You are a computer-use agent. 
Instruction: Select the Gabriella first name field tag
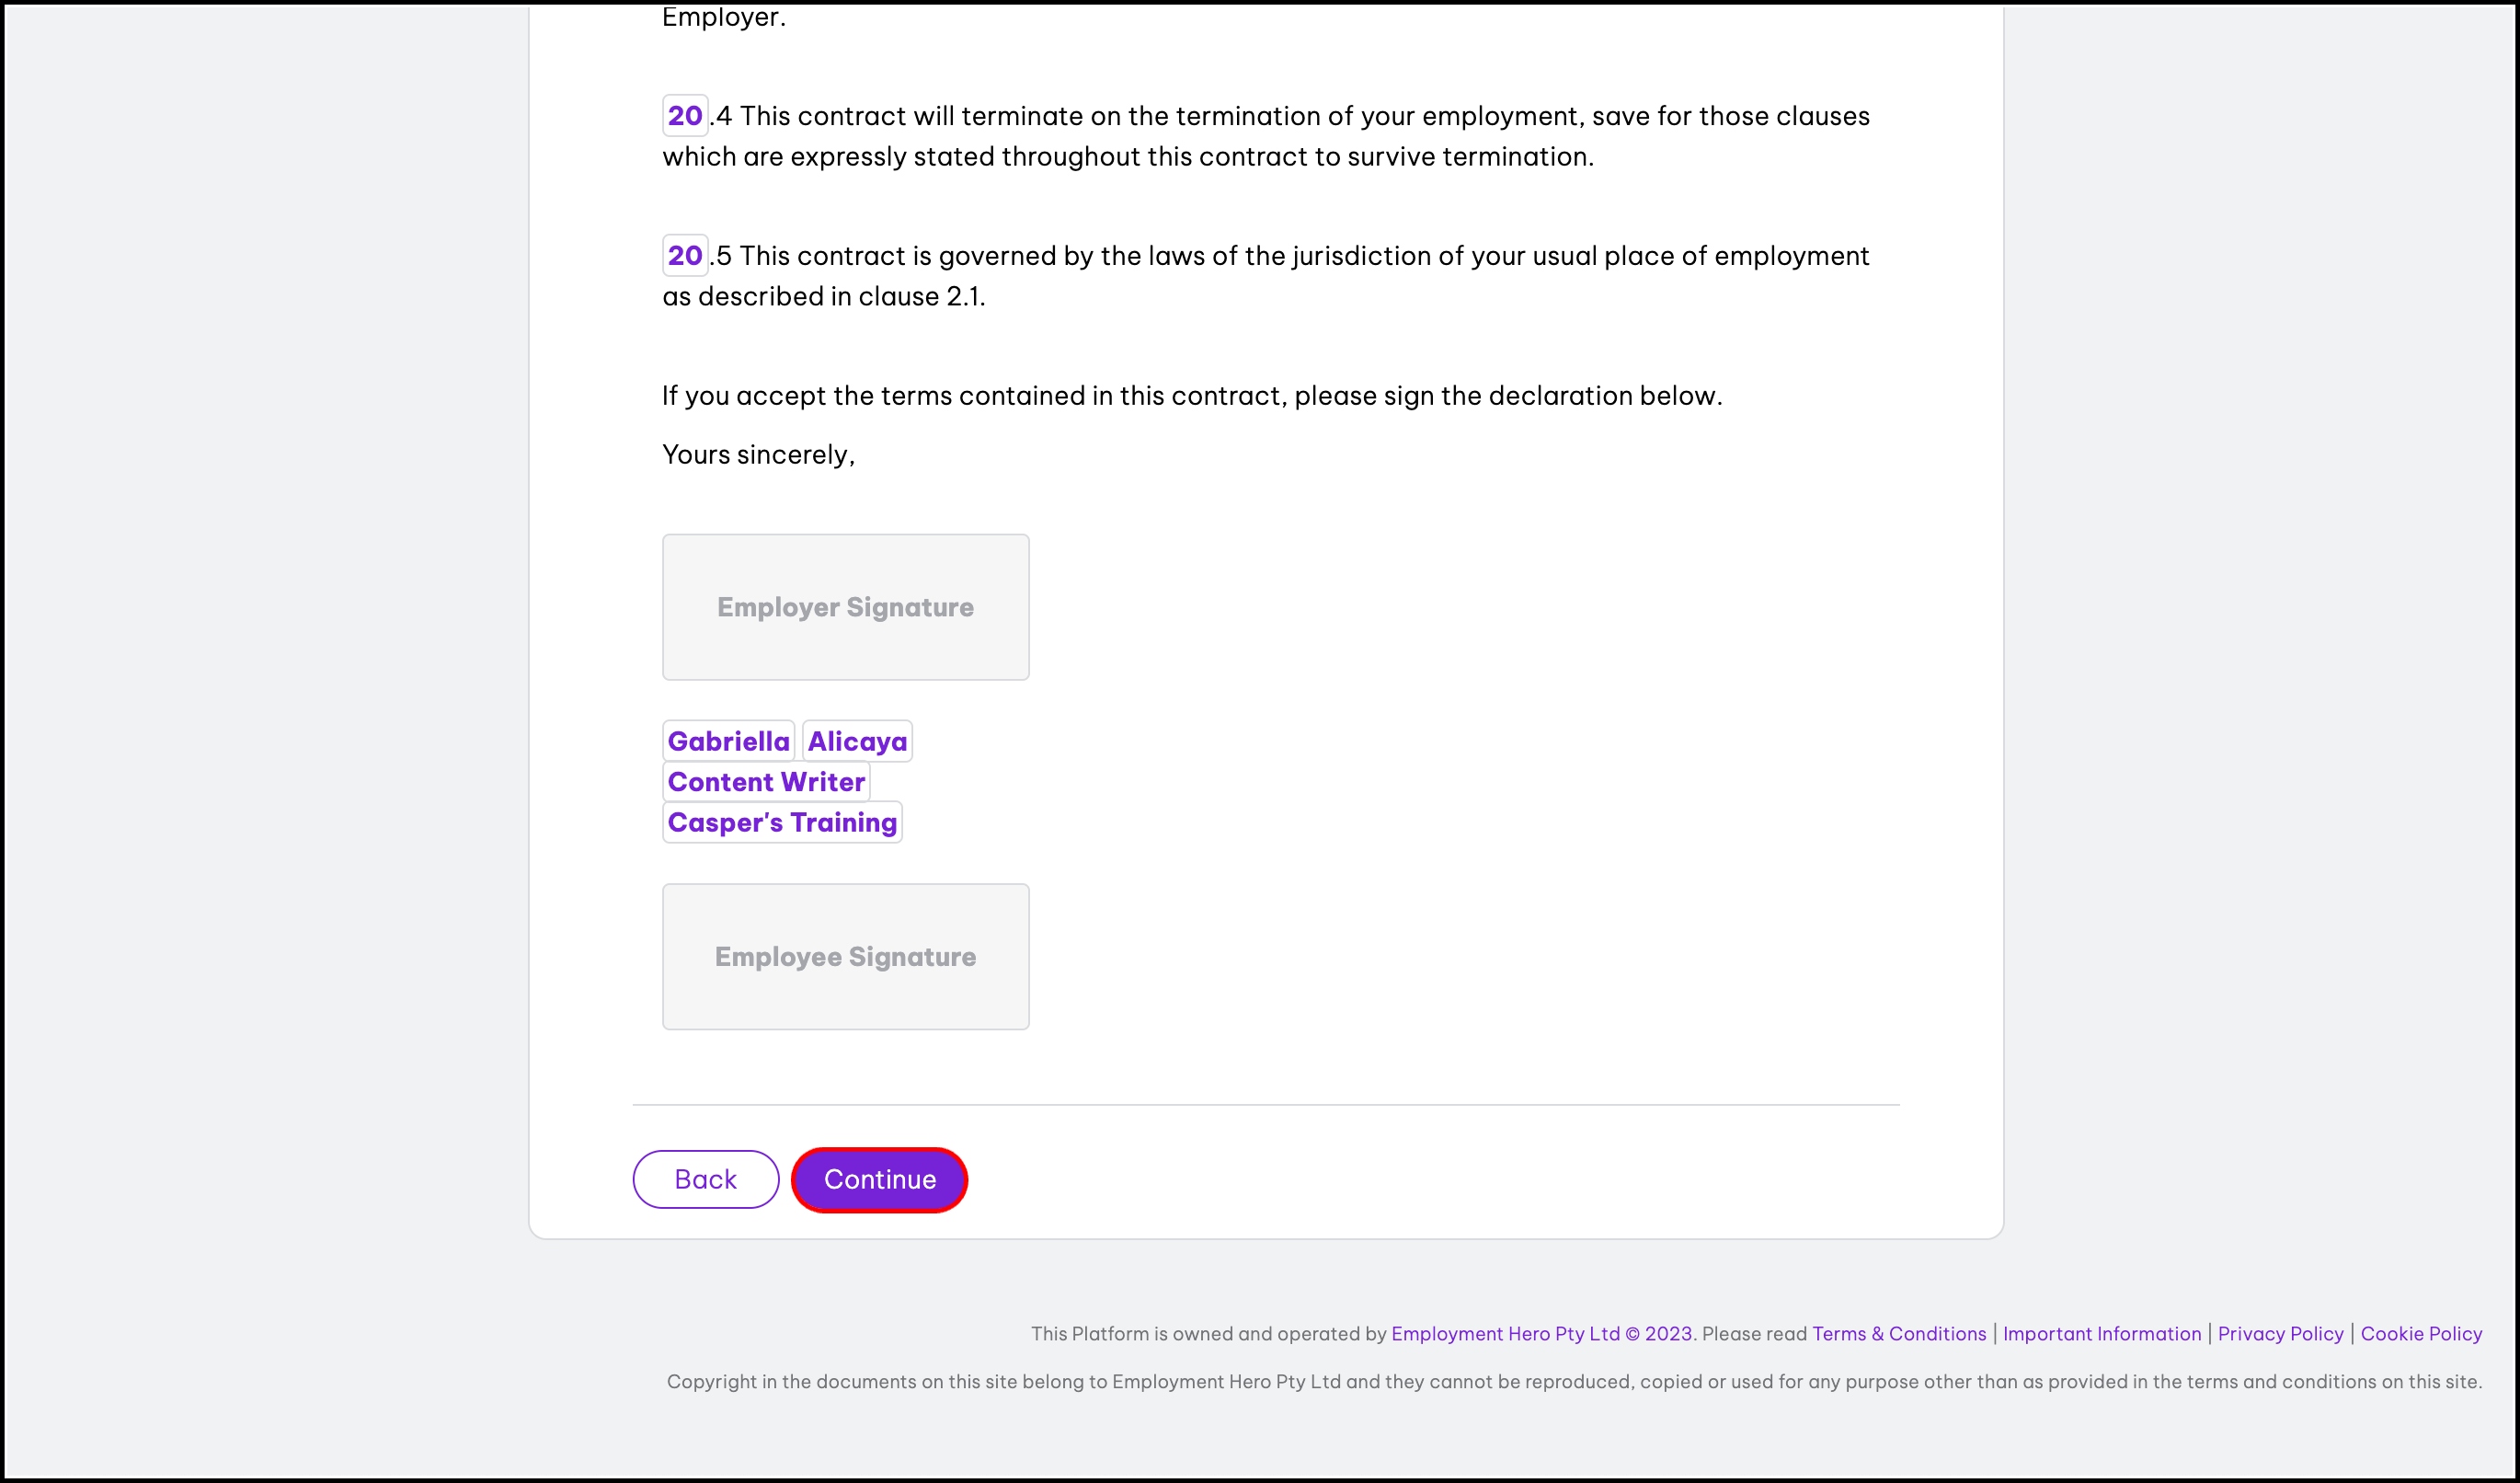pos(728,741)
